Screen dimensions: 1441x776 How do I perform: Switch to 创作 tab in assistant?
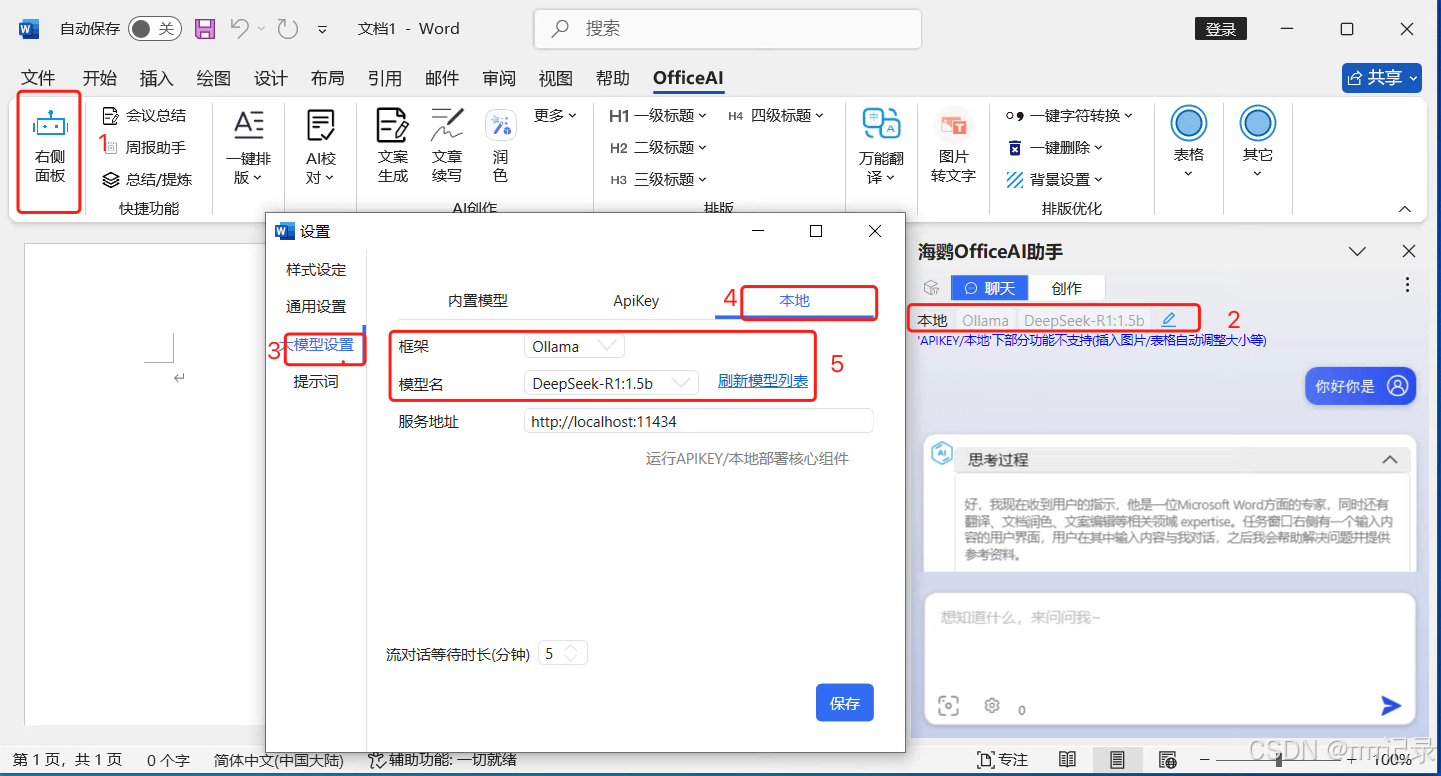click(x=1067, y=288)
